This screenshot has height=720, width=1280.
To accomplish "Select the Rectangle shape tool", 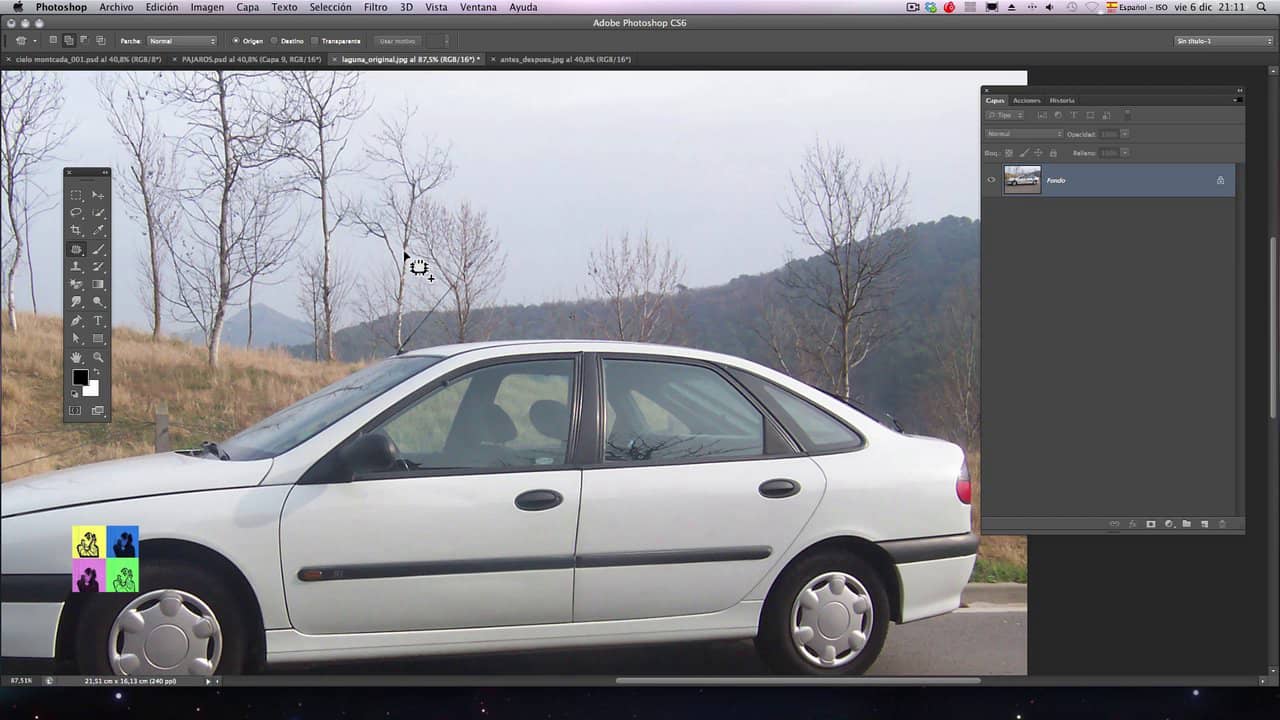I will (x=98, y=339).
